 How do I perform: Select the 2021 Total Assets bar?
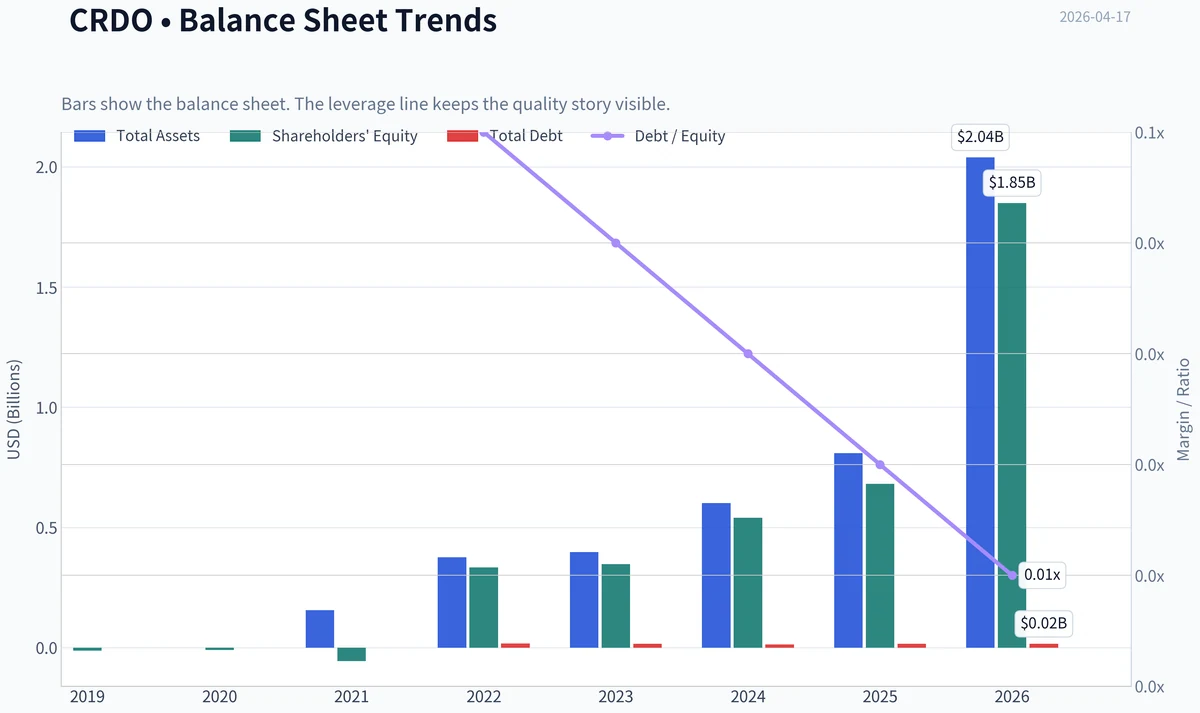click(320, 629)
